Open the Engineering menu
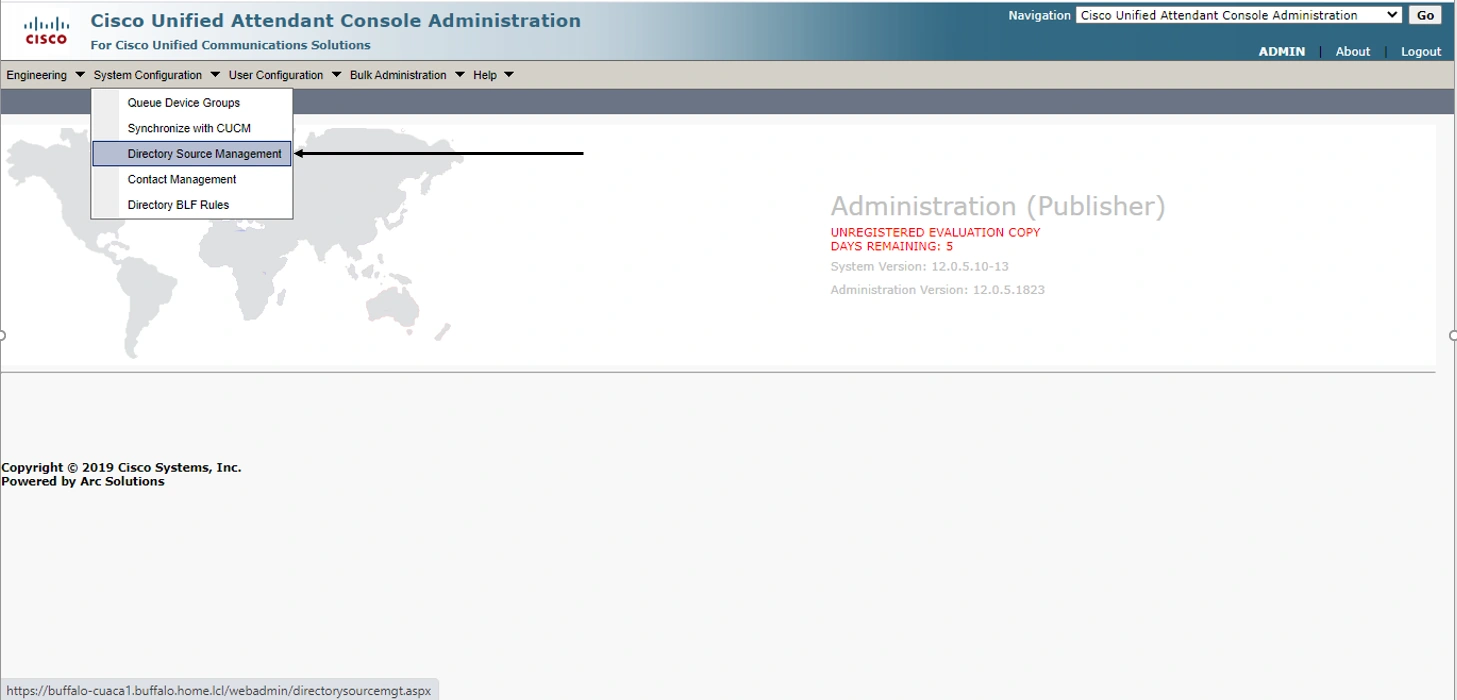This screenshot has width=1457, height=700. [x=37, y=75]
